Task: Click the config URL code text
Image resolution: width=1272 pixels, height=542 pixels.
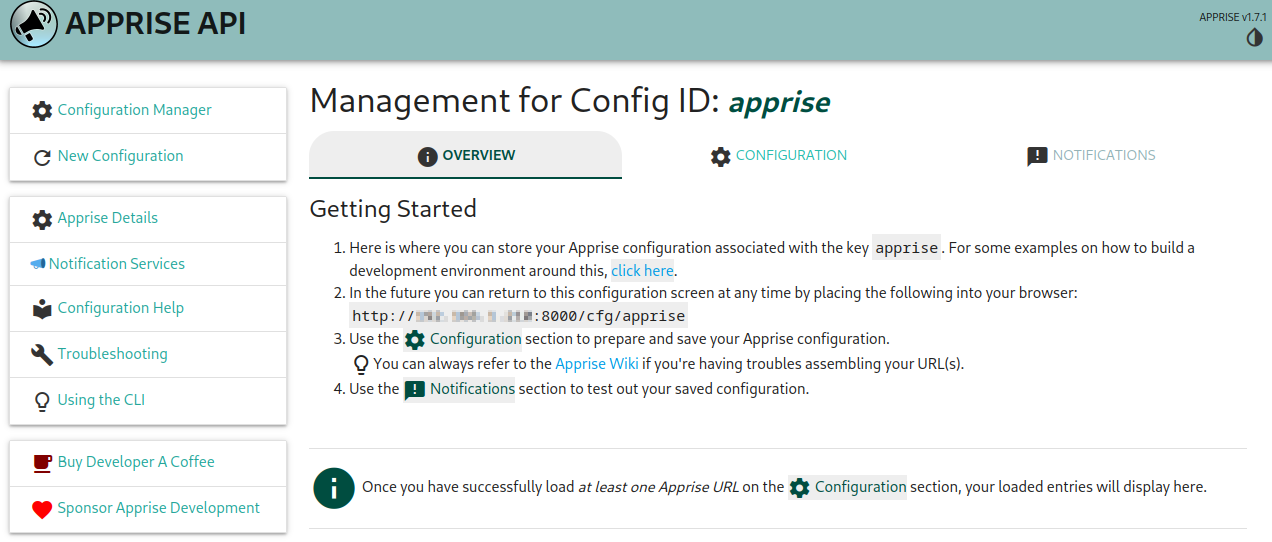Action: [518, 316]
